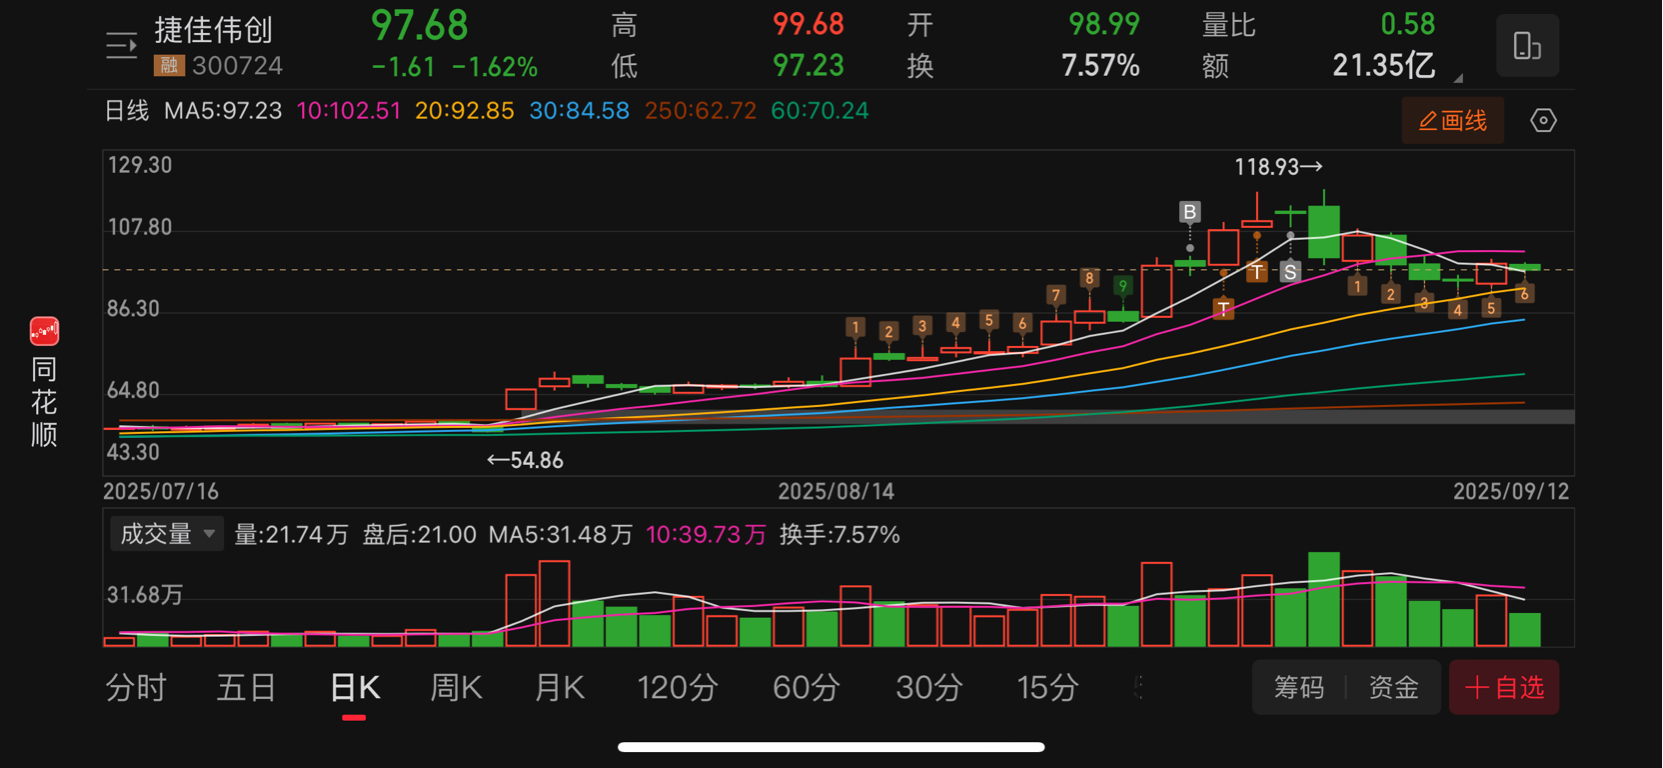The height and width of the screenshot is (768, 1663).
Task: Tap the green 9 sequence marker
Action: pyautogui.click(x=1123, y=286)
